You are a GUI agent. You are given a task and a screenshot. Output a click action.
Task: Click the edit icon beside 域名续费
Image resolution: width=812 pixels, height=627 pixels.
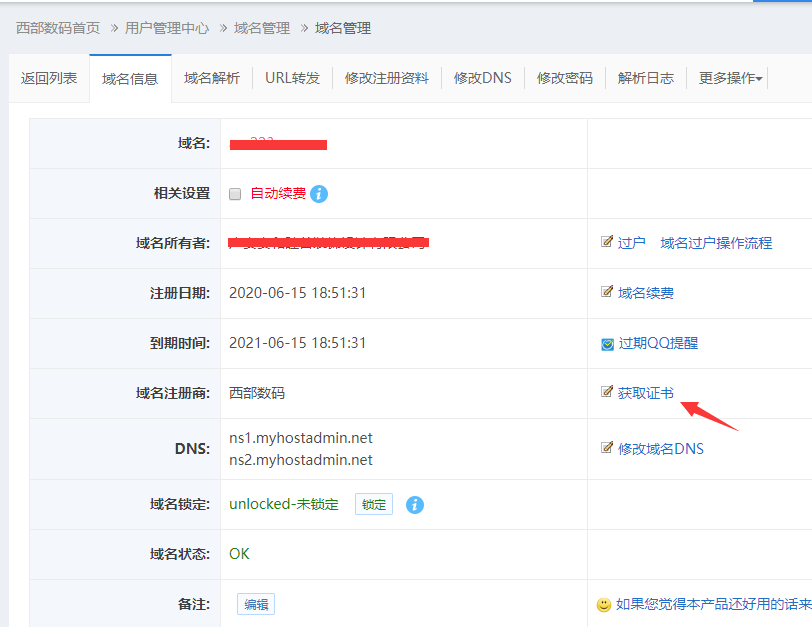(606, 292)
